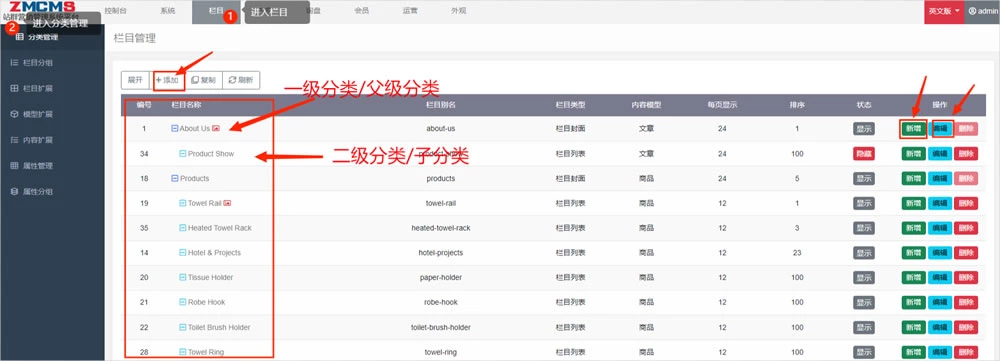Collapse the Robe Hook node
The height and width of the screenshot is (361, 1000).
pyautogui.click(x=182, y=302)
